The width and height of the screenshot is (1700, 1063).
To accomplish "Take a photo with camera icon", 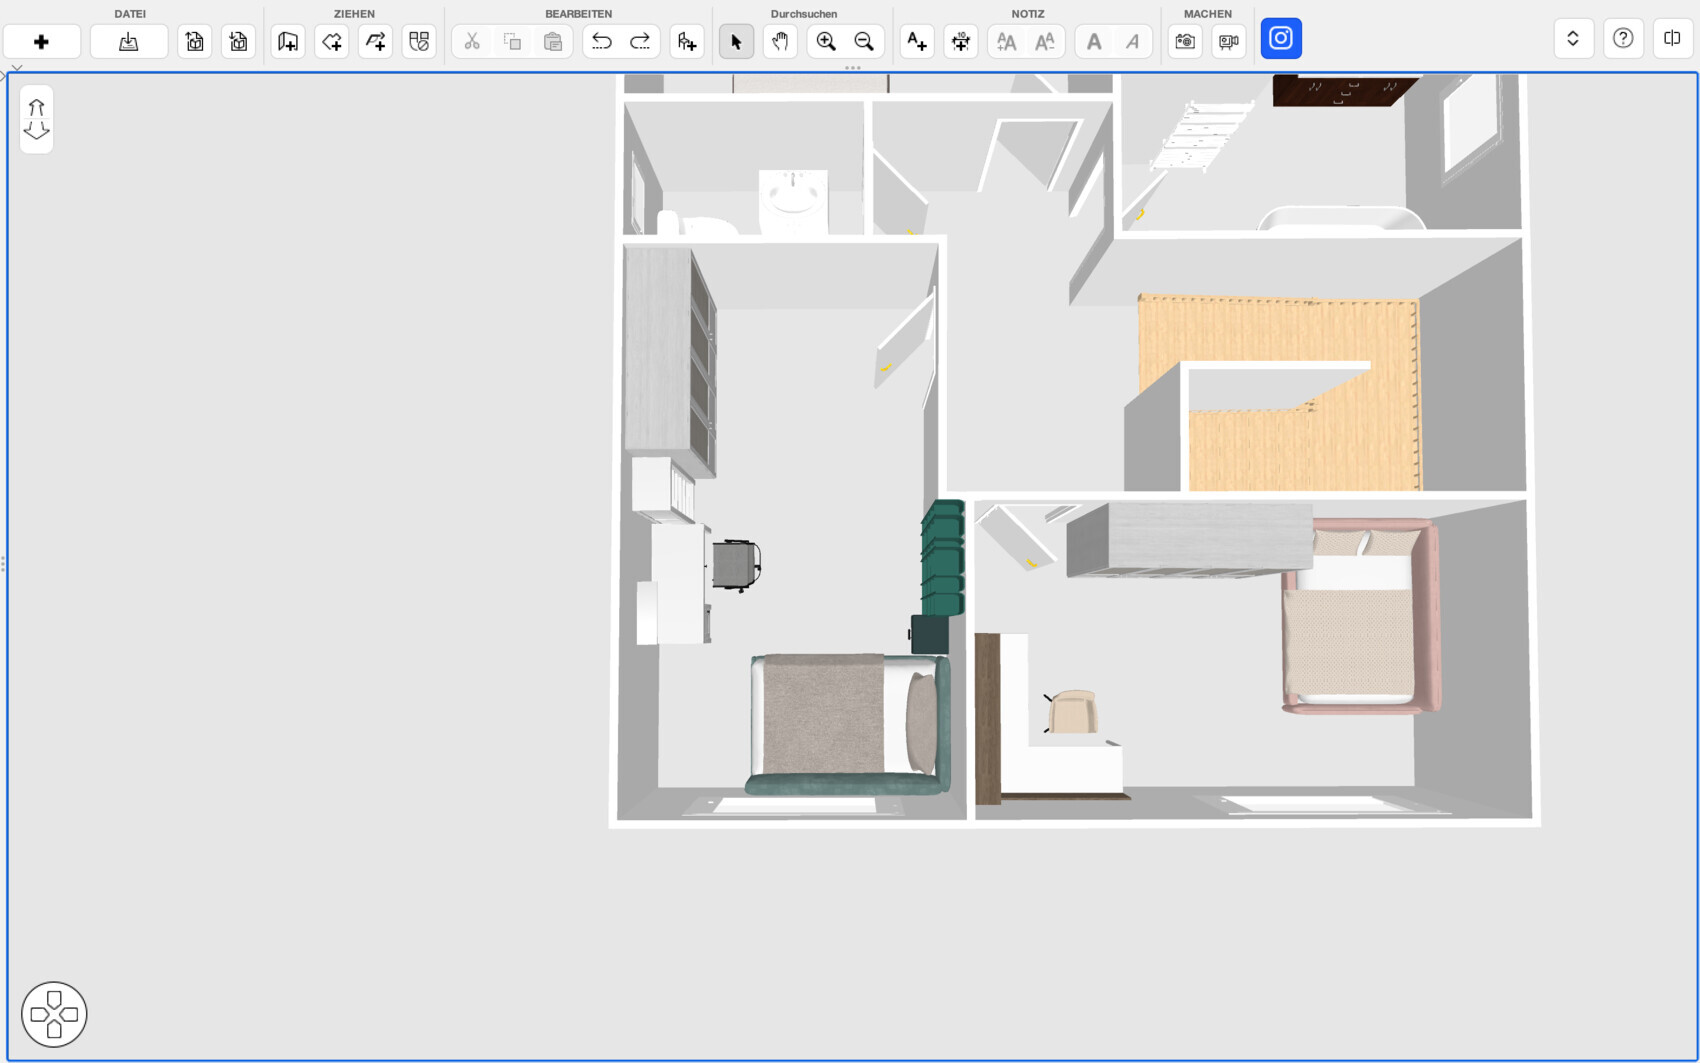I will (1185, 42).
